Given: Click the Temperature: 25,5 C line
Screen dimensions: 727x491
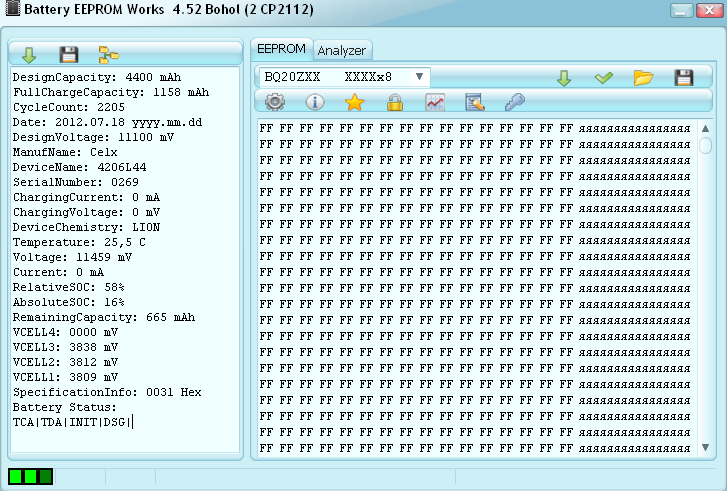Looking at the screenshot, I should tap(79, 242).
